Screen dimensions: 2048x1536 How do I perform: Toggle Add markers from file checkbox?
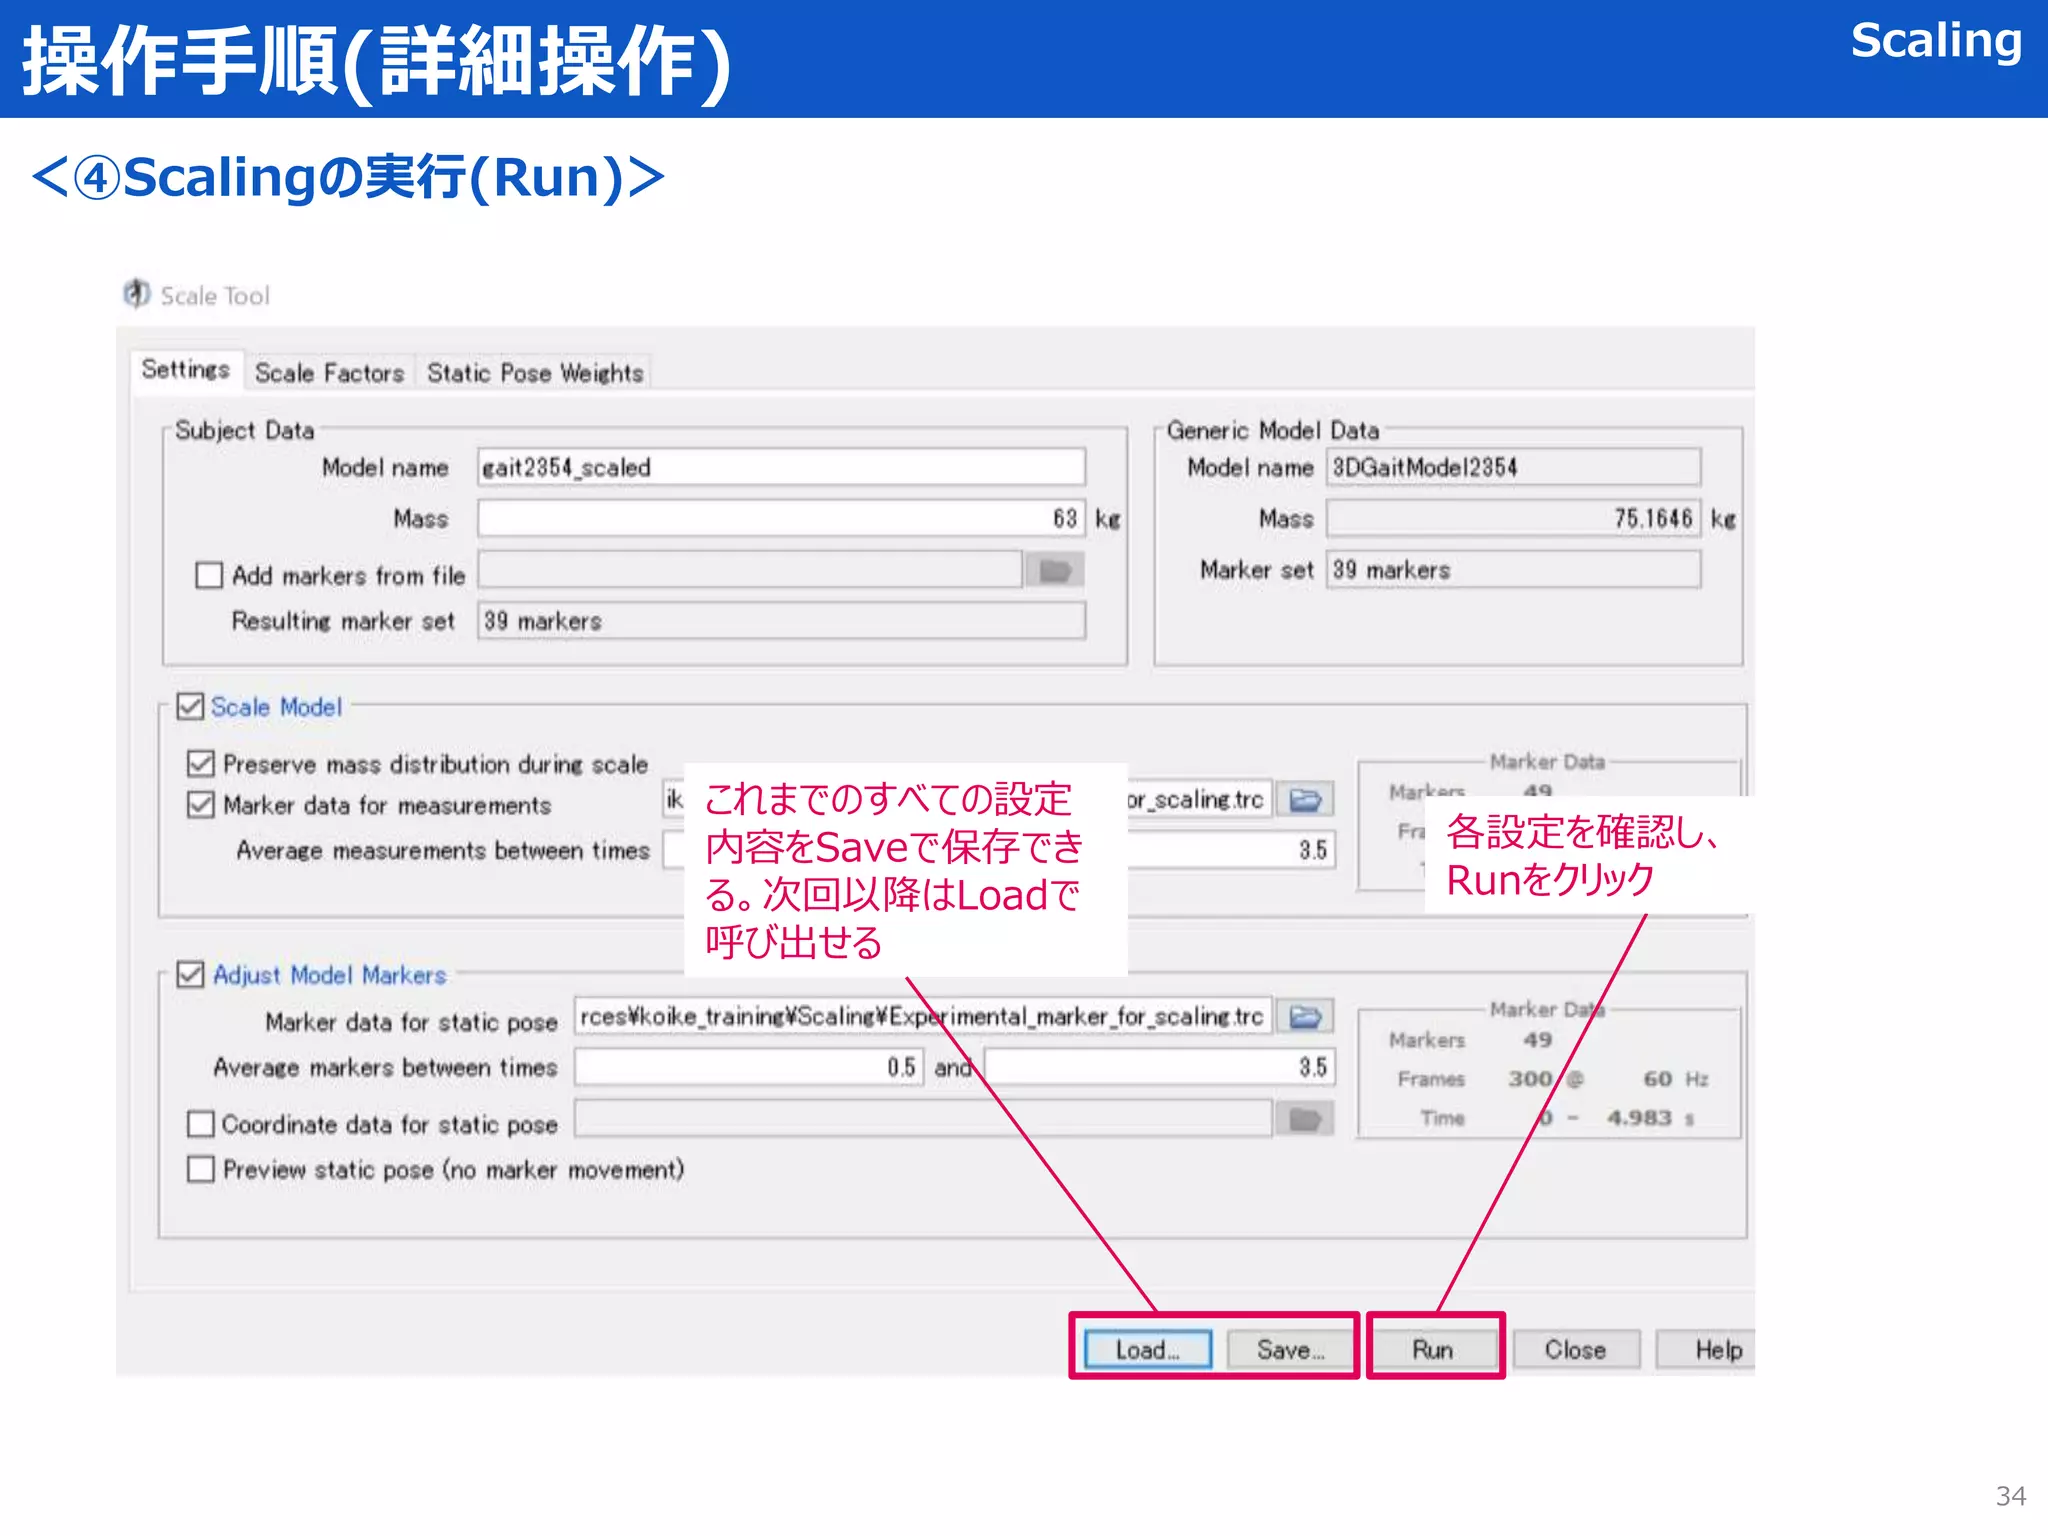click(x=209, y=575)
